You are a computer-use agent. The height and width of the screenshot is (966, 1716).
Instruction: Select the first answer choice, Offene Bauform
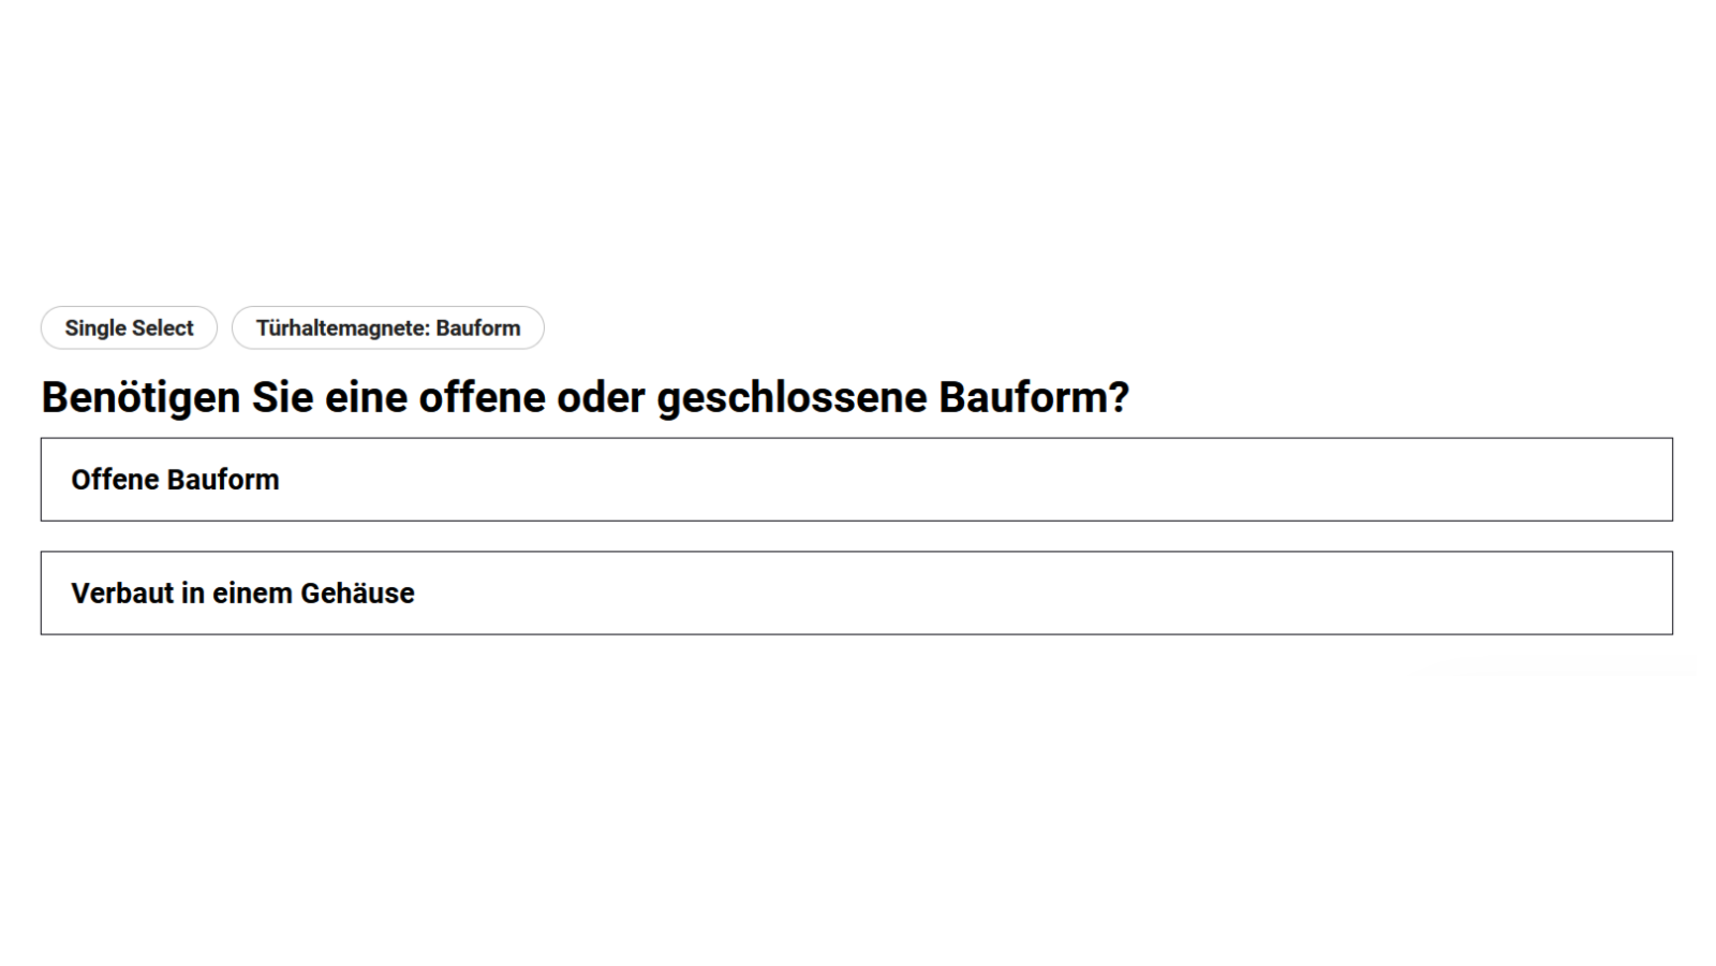click(x=856, y=479)
